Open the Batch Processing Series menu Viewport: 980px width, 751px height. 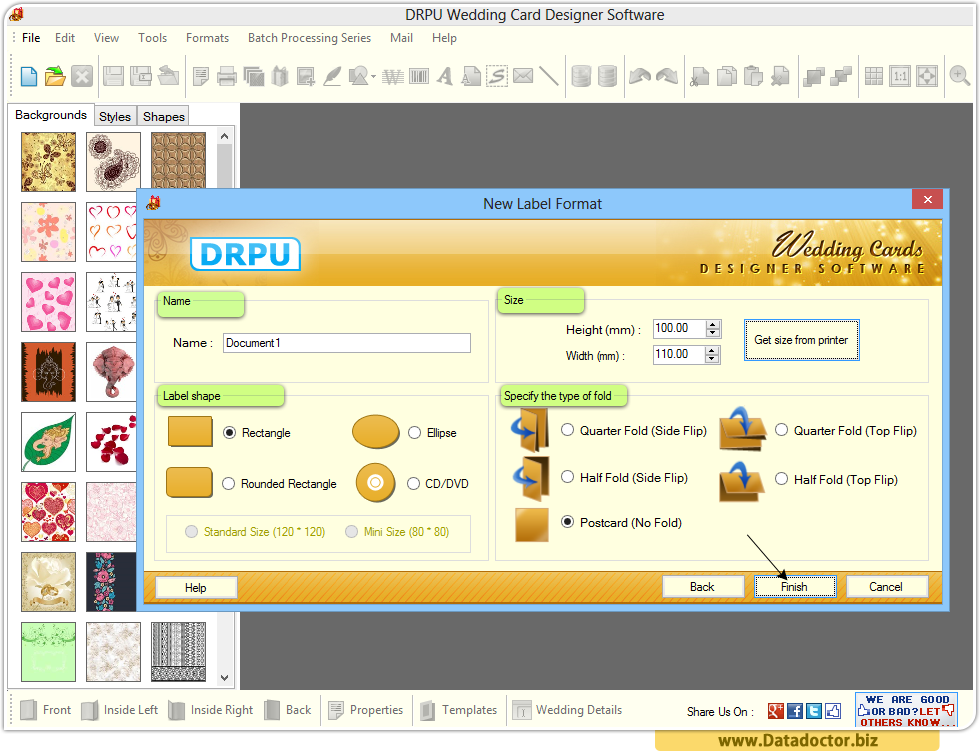309,38
